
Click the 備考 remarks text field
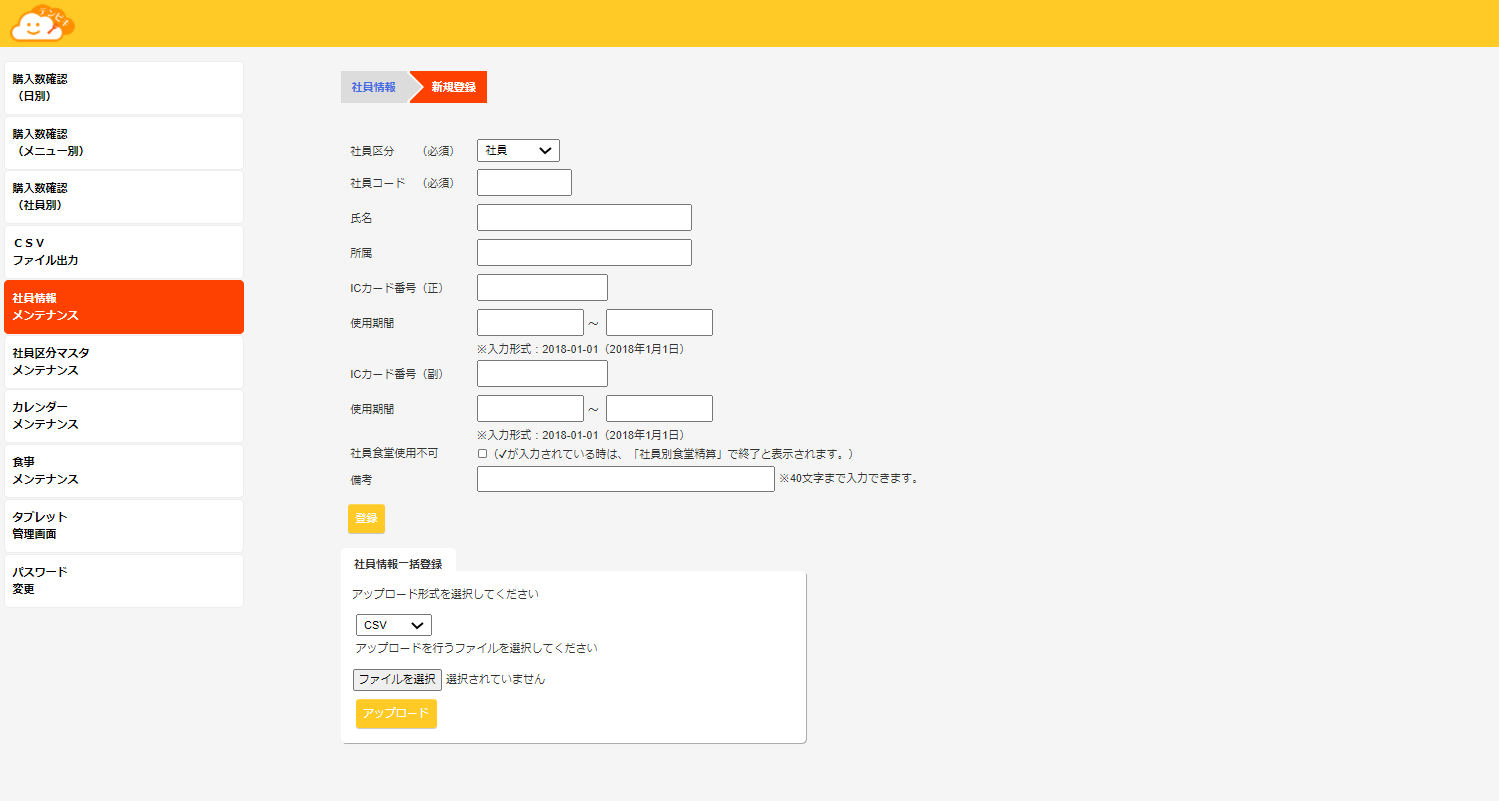[x=625, y=479]
